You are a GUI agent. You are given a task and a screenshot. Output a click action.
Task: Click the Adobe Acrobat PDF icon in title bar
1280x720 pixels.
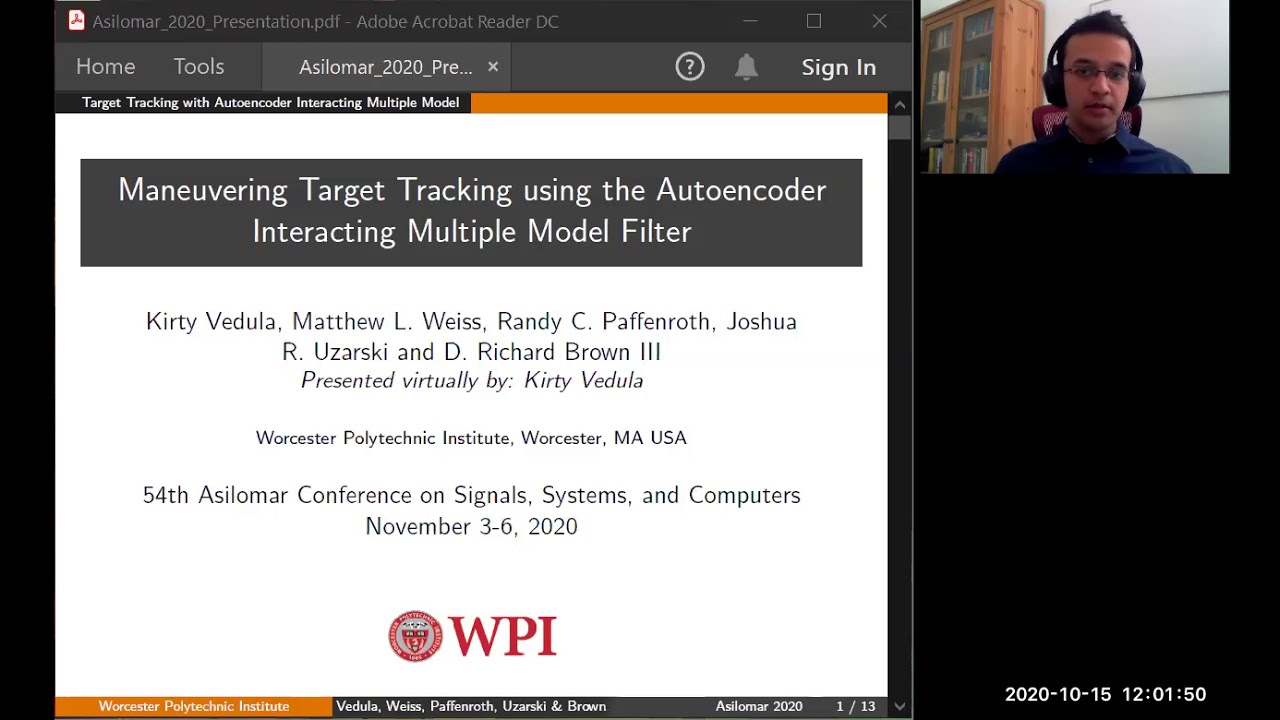pyautogui.click(x=76, y=21)
